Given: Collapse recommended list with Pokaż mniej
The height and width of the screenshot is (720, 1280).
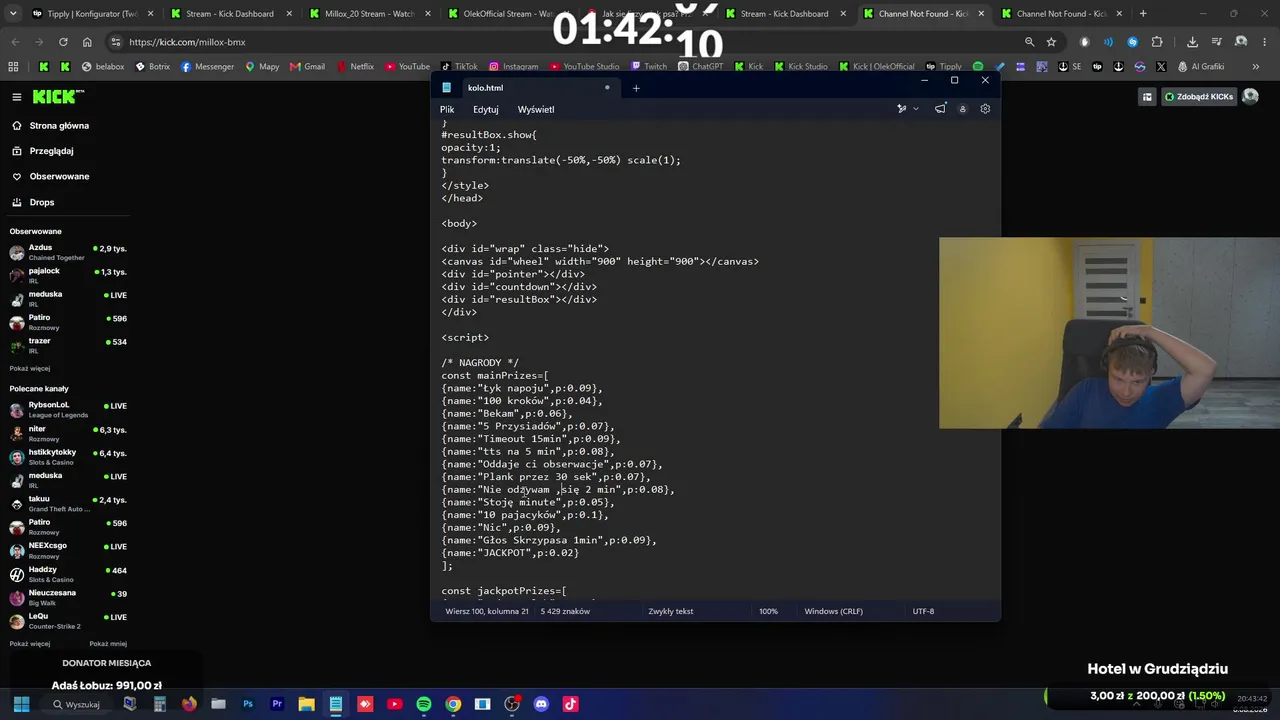Looking at the screenshot, I should tap(108, 644).
